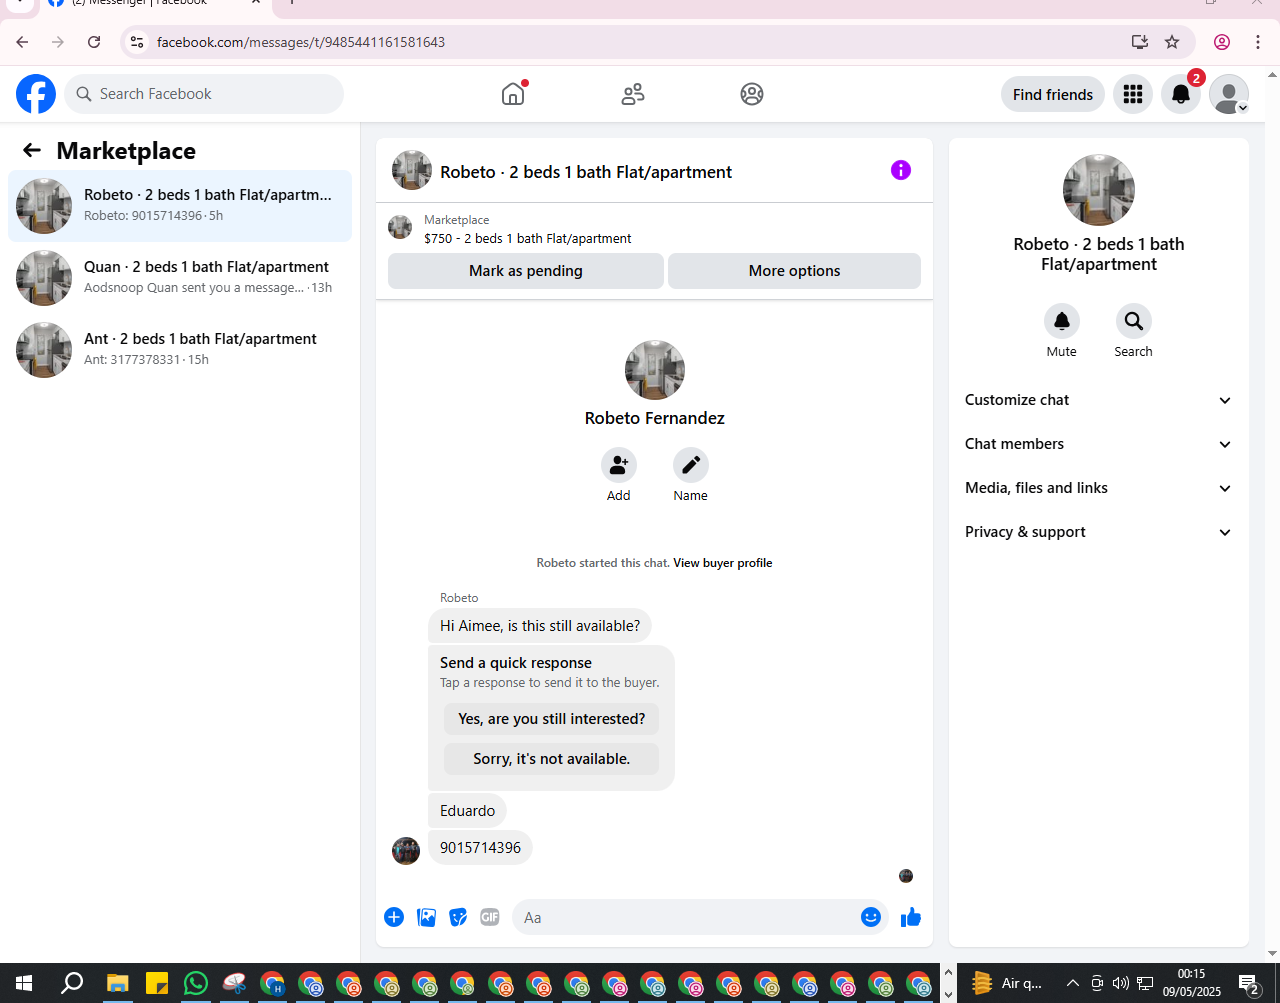The height and width of the screenshot is (1003, 1280).
Task: Click the browser back arrow
Action: click(x=22, y=42)
